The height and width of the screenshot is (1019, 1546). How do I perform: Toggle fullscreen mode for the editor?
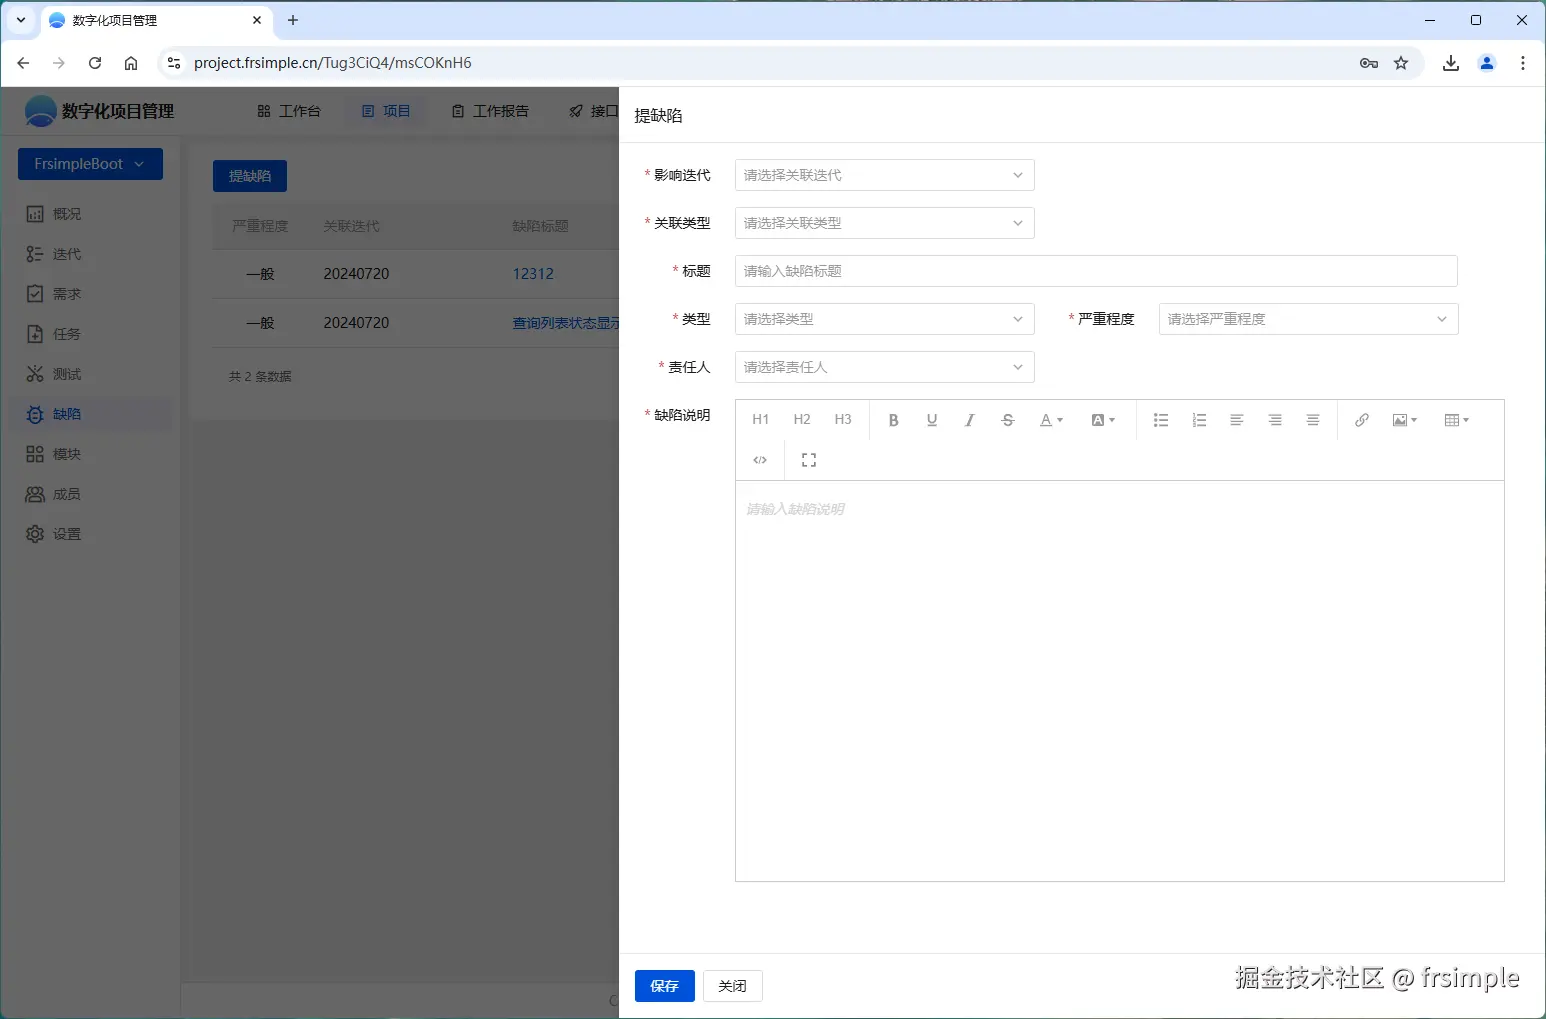[x=808, y=459]
